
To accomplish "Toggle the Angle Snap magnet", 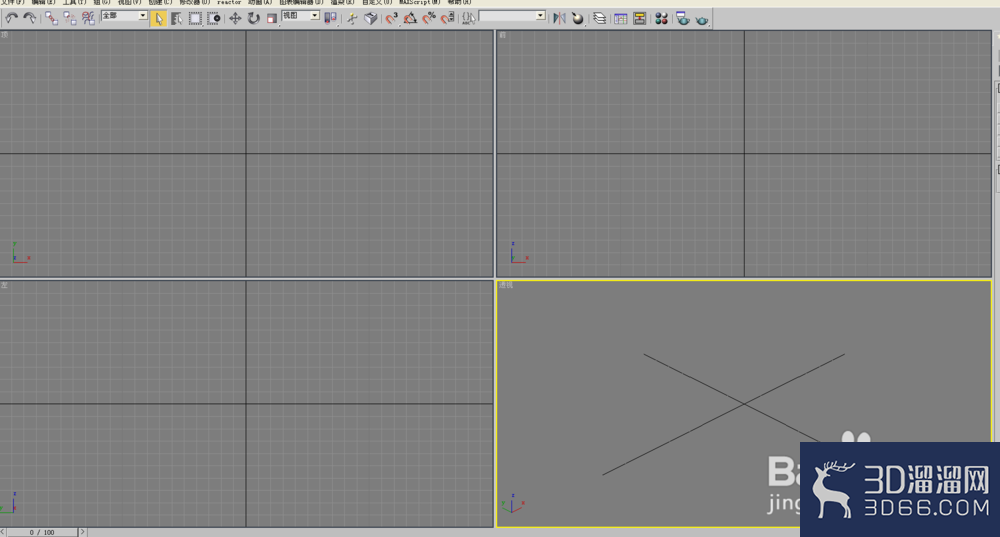I will tap(410, 18).
